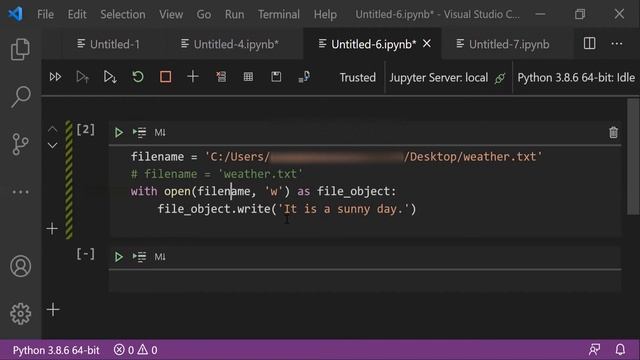Select the Jupyter Server: local connection
The width and height of the screenshot is (640, 360).
pyautogui.click(x=447, y=78)
